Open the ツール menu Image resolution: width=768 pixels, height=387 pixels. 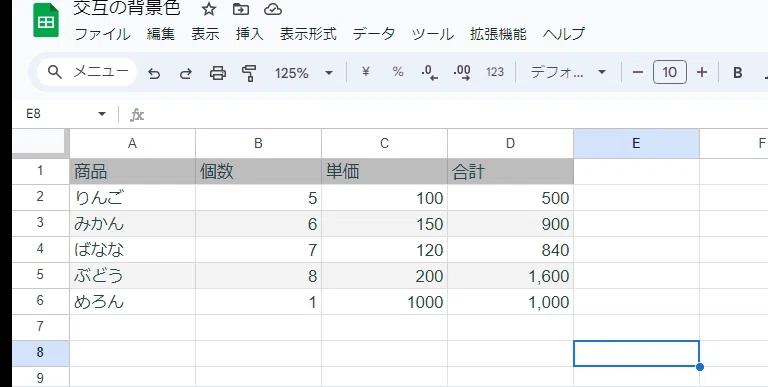[x=432, y=34]
